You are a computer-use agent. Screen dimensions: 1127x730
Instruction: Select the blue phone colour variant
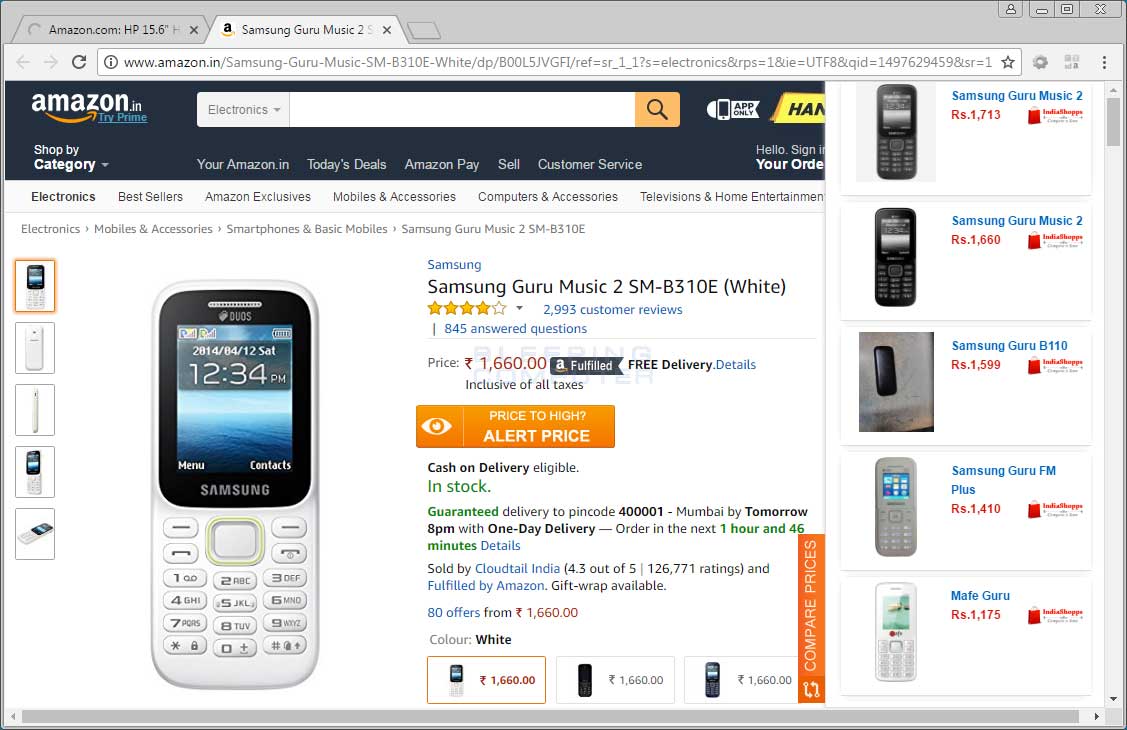coord(740,680)
